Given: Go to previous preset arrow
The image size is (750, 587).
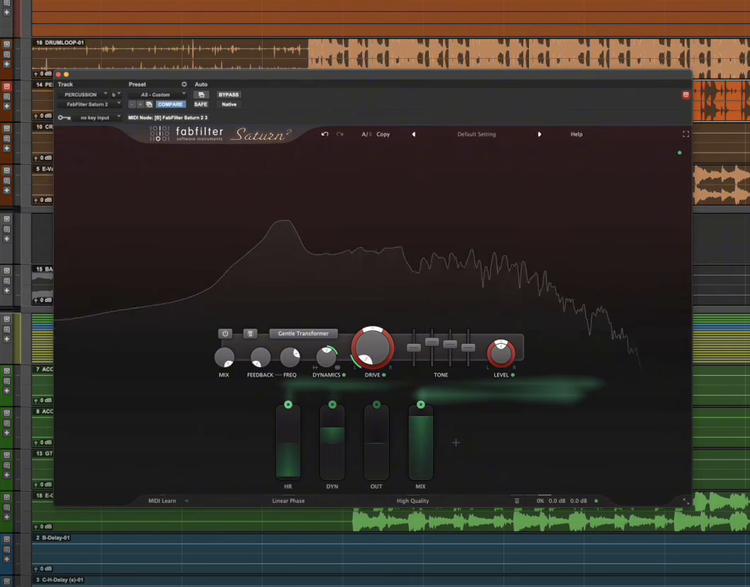Looking at the screenshot, I should [414, 134].
